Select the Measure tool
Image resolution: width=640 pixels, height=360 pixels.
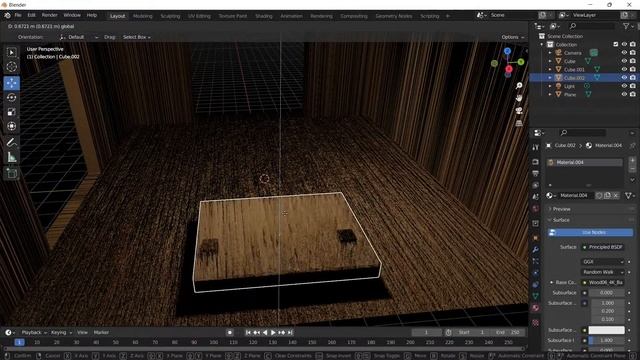click(11, 157)
